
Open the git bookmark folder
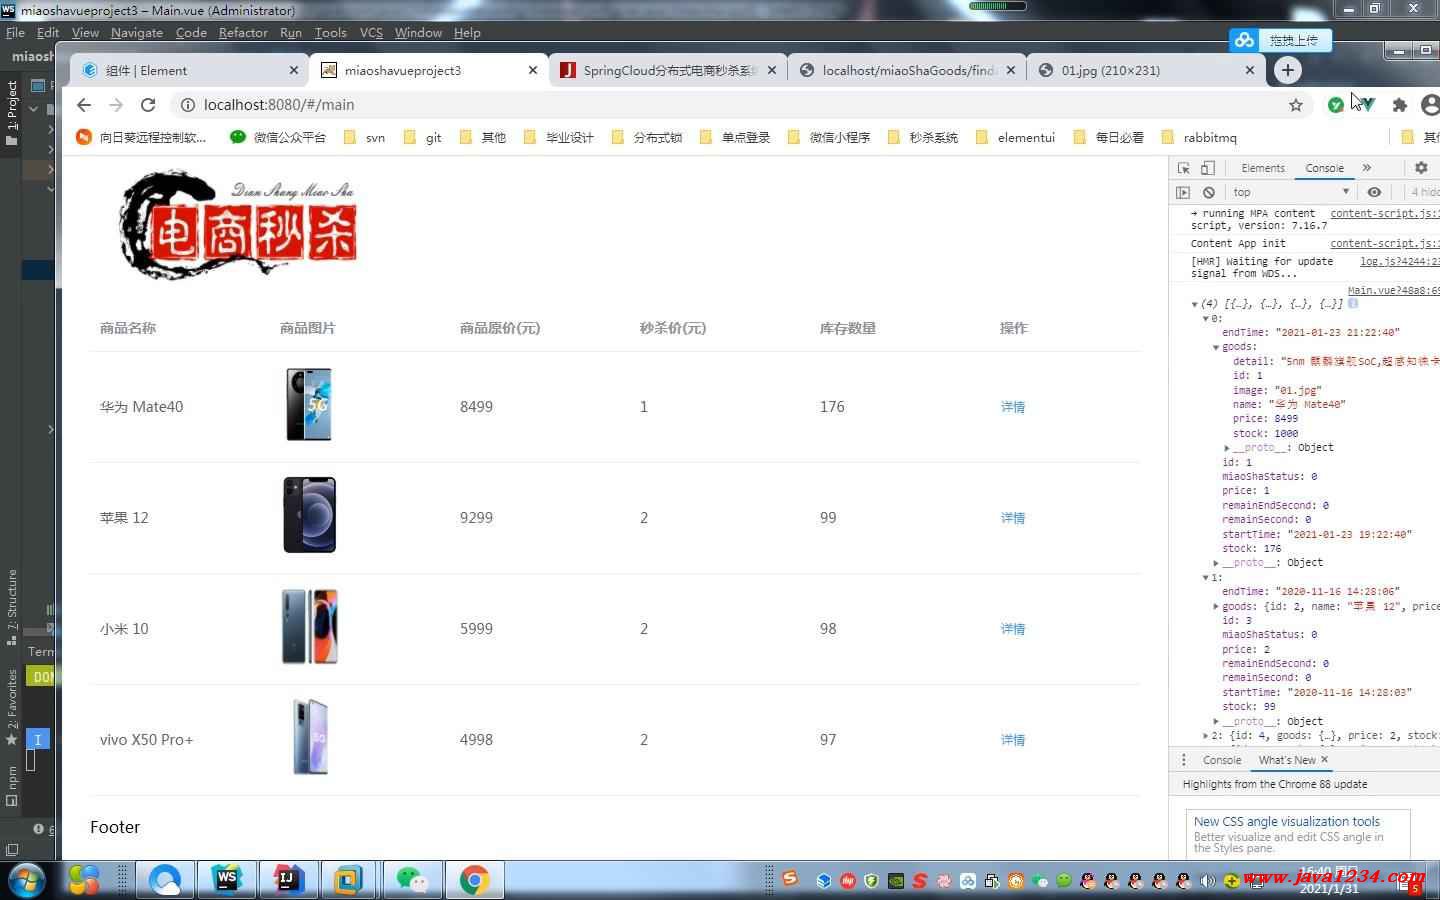tap(422, 137)
